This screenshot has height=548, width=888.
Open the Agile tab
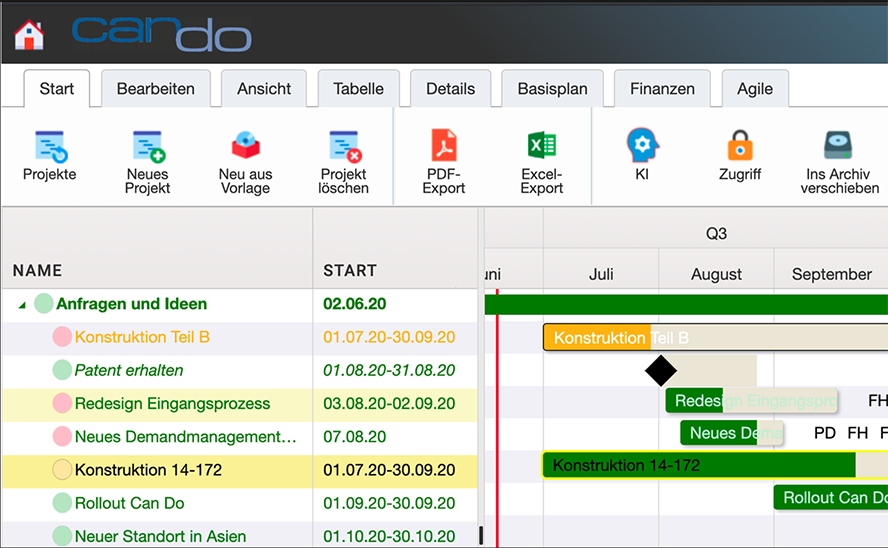[755, 88]
